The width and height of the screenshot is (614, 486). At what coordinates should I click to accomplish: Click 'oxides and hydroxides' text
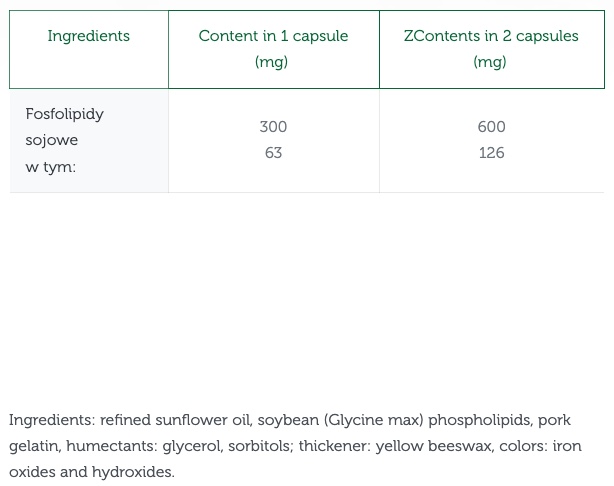[92, 472]
